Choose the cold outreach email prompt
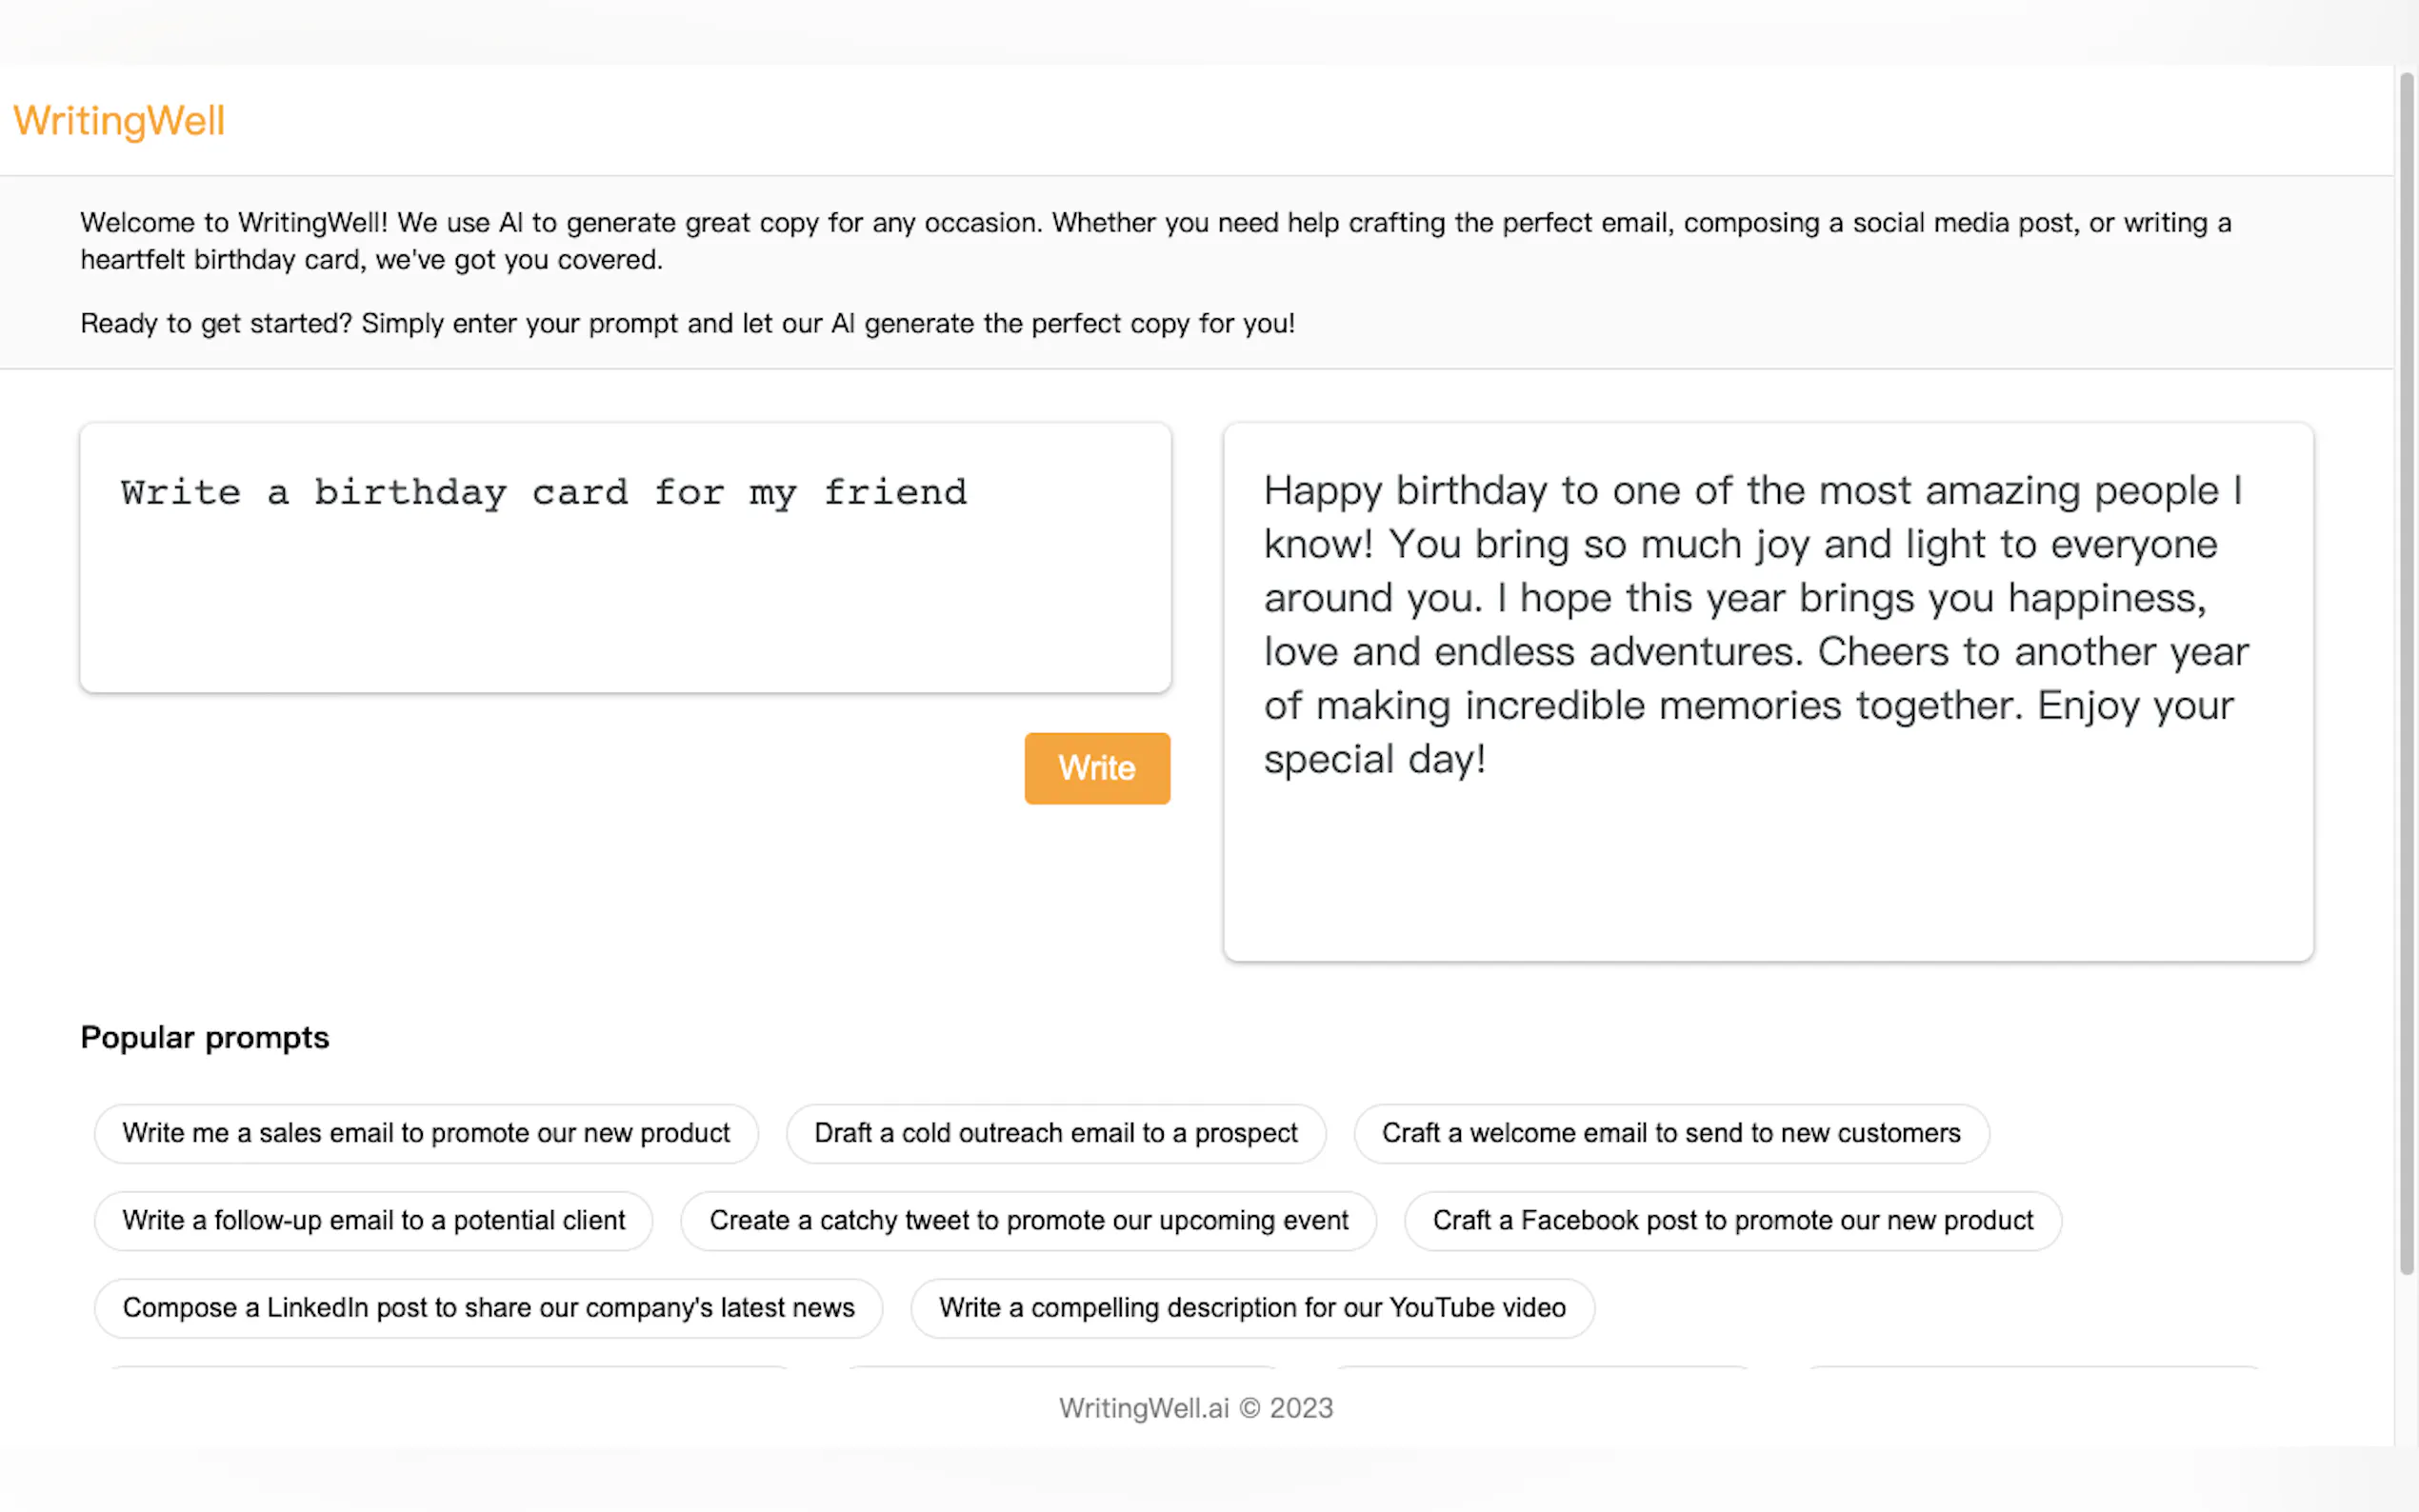2419x1512 pixels. pos(1055,1133)
